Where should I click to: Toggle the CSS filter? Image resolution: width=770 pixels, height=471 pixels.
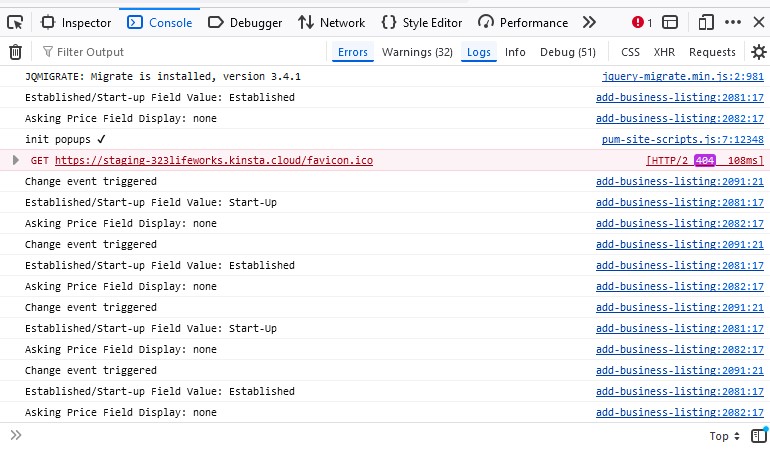(x=630, y=52)
